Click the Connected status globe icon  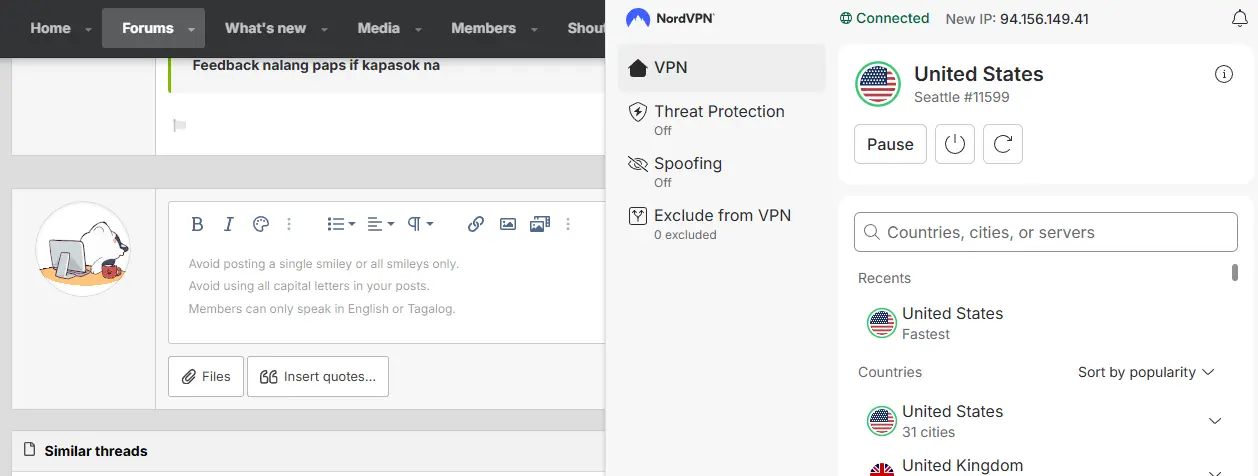846,18
